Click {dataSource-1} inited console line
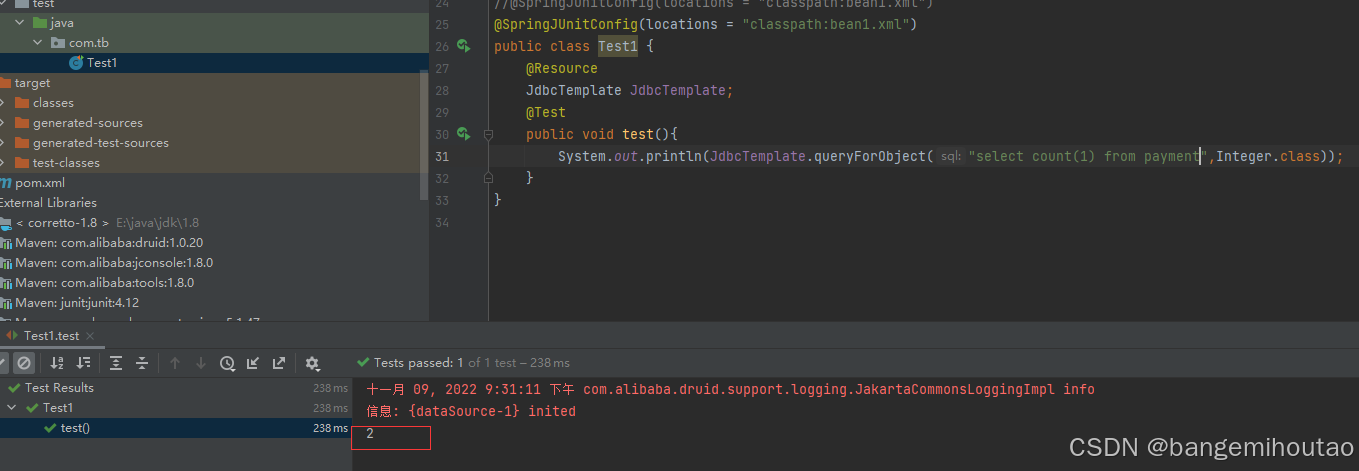This screenshot has height=471, width=1359. (x=471, y=411)
